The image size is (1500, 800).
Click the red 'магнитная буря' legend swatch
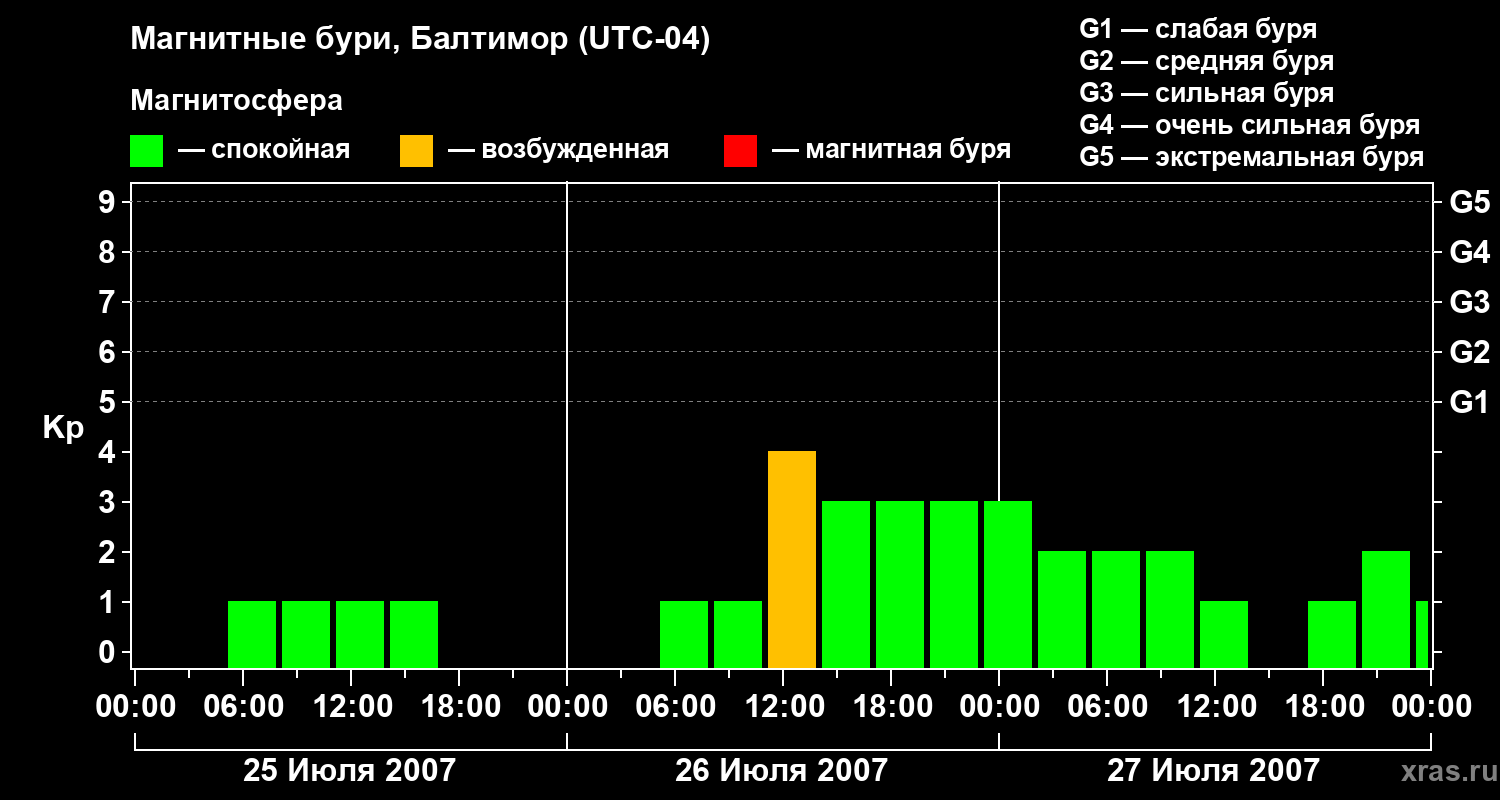coord(740,151)
